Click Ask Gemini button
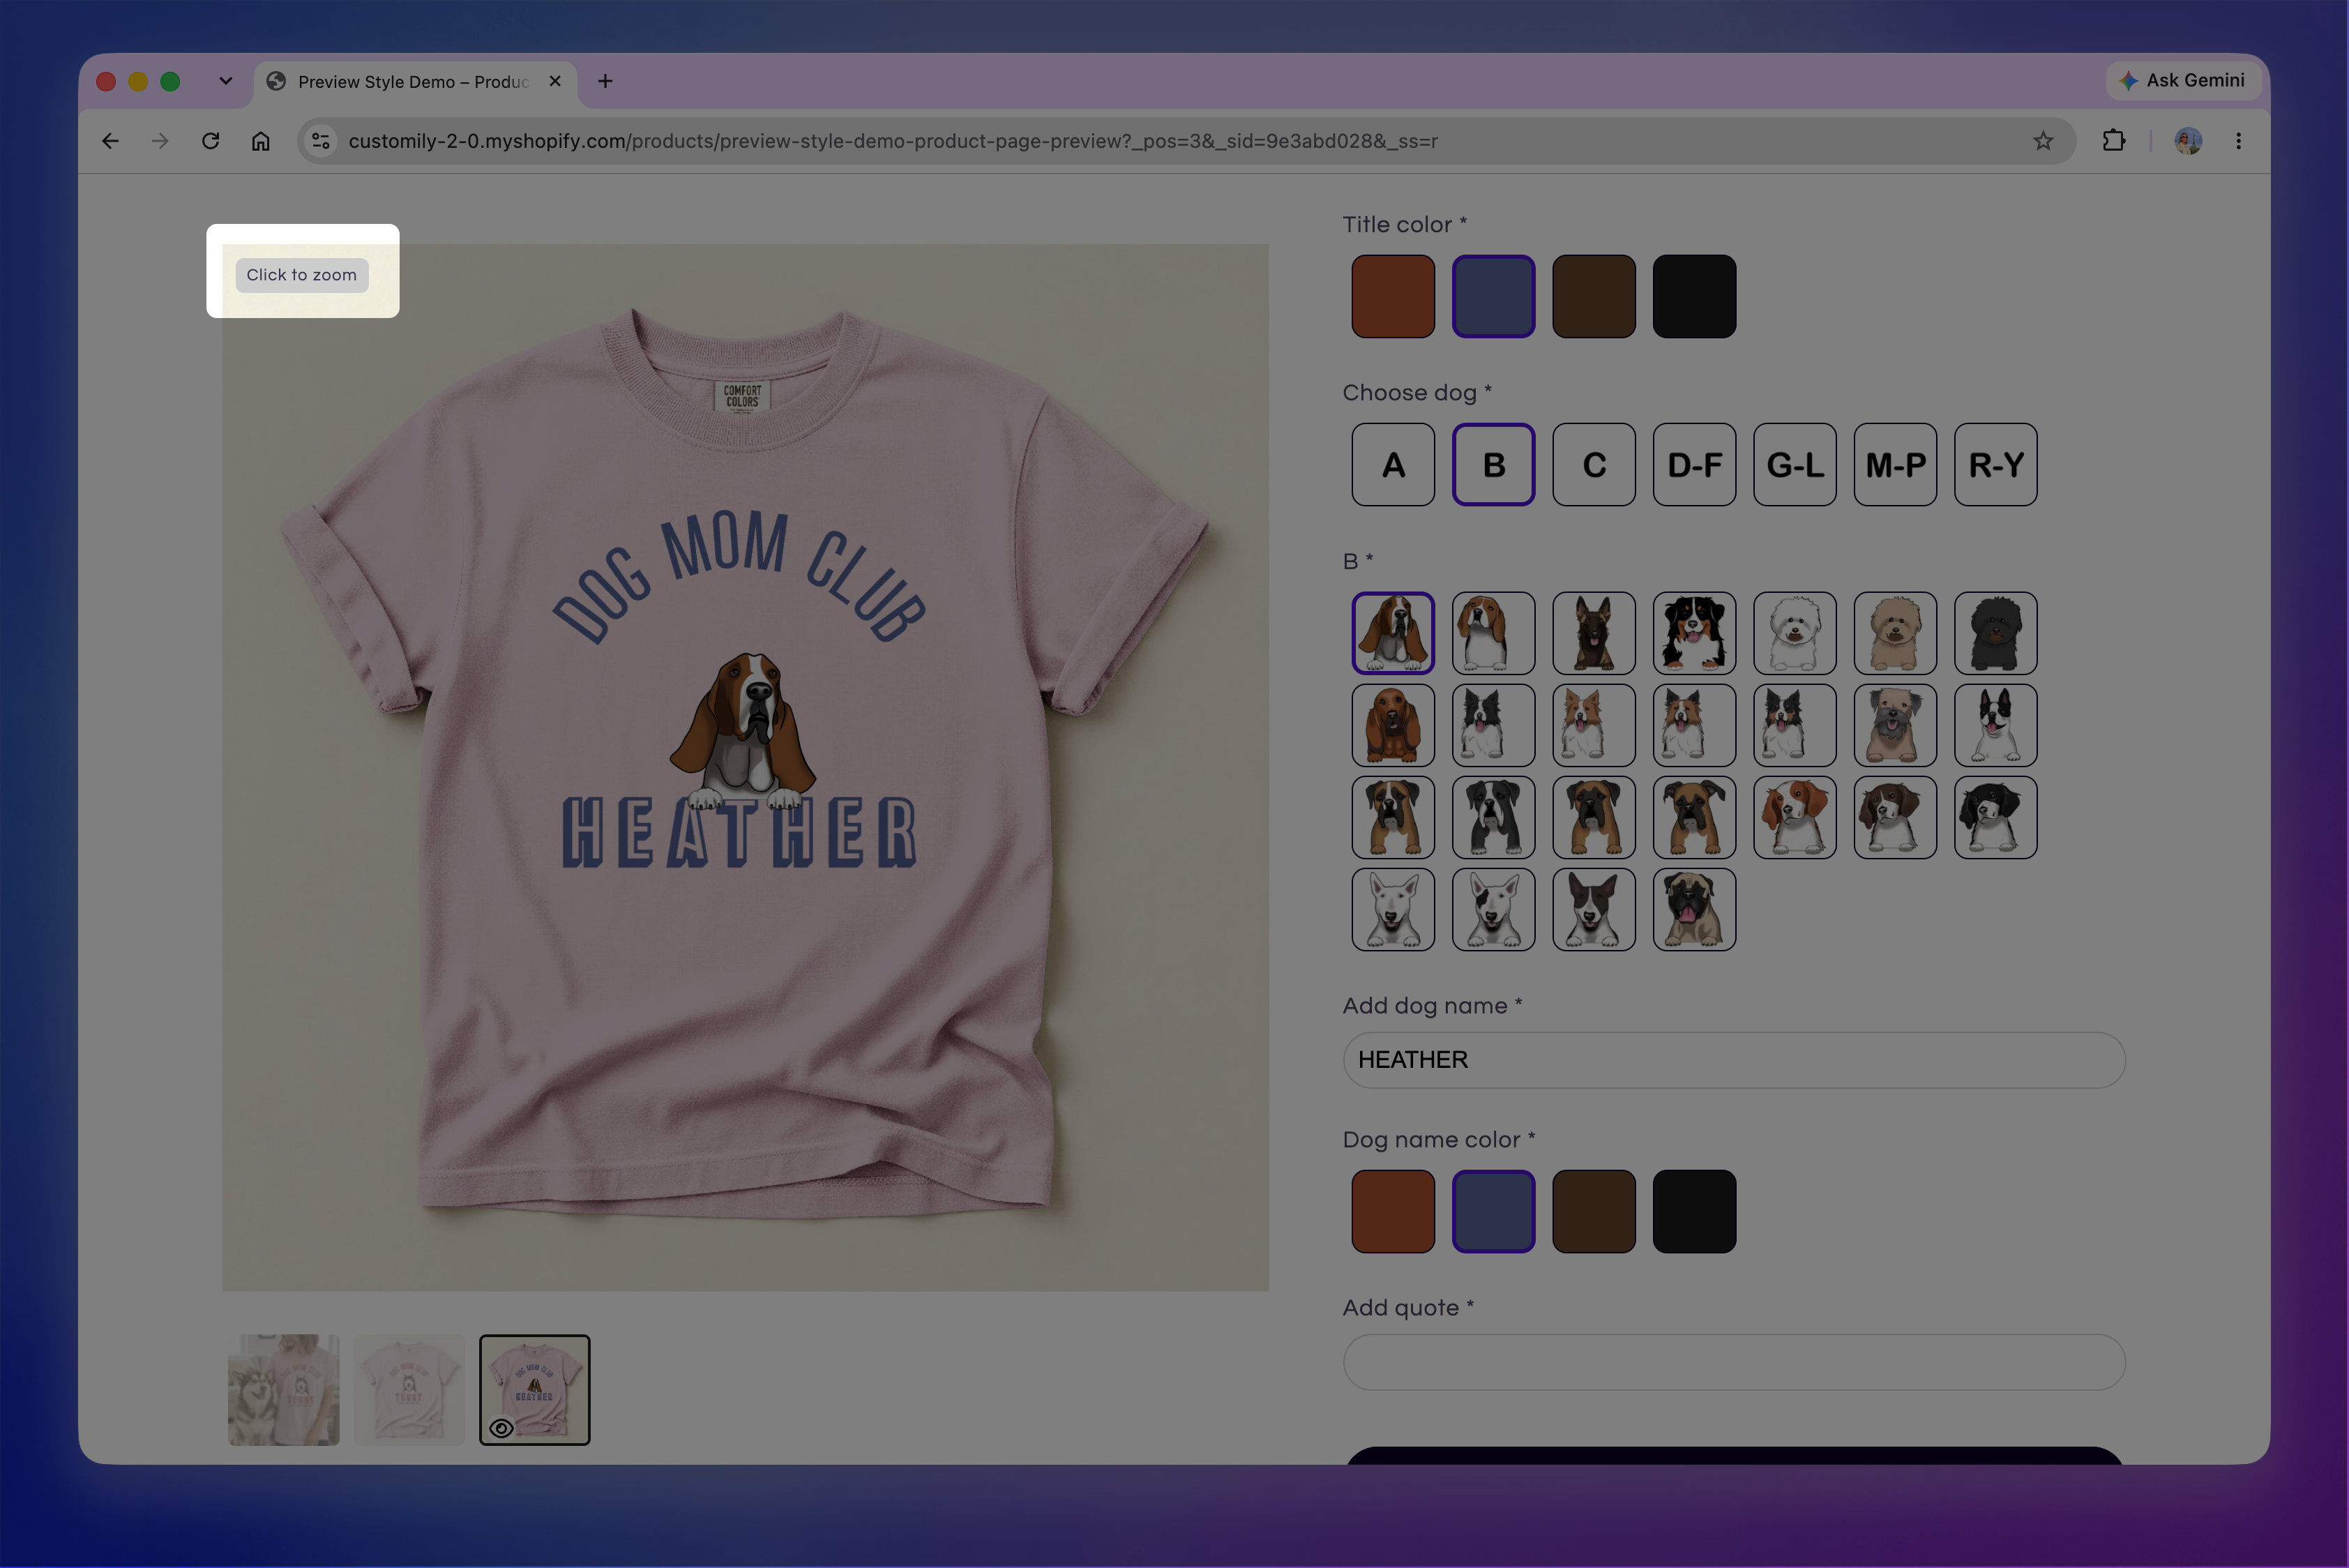Viewport: 2349px width, 1568px height. coord(2184,80)
